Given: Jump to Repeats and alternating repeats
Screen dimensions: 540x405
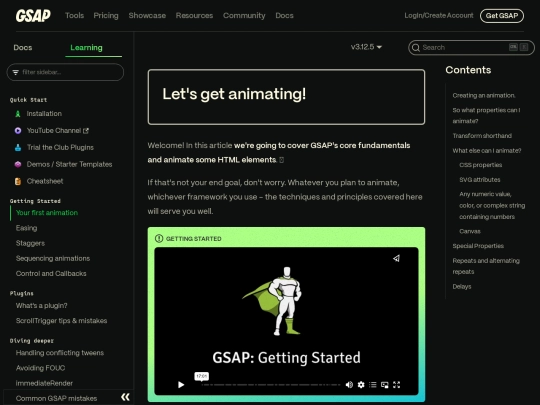Looking at the screenshot, I should coord(486,266).
